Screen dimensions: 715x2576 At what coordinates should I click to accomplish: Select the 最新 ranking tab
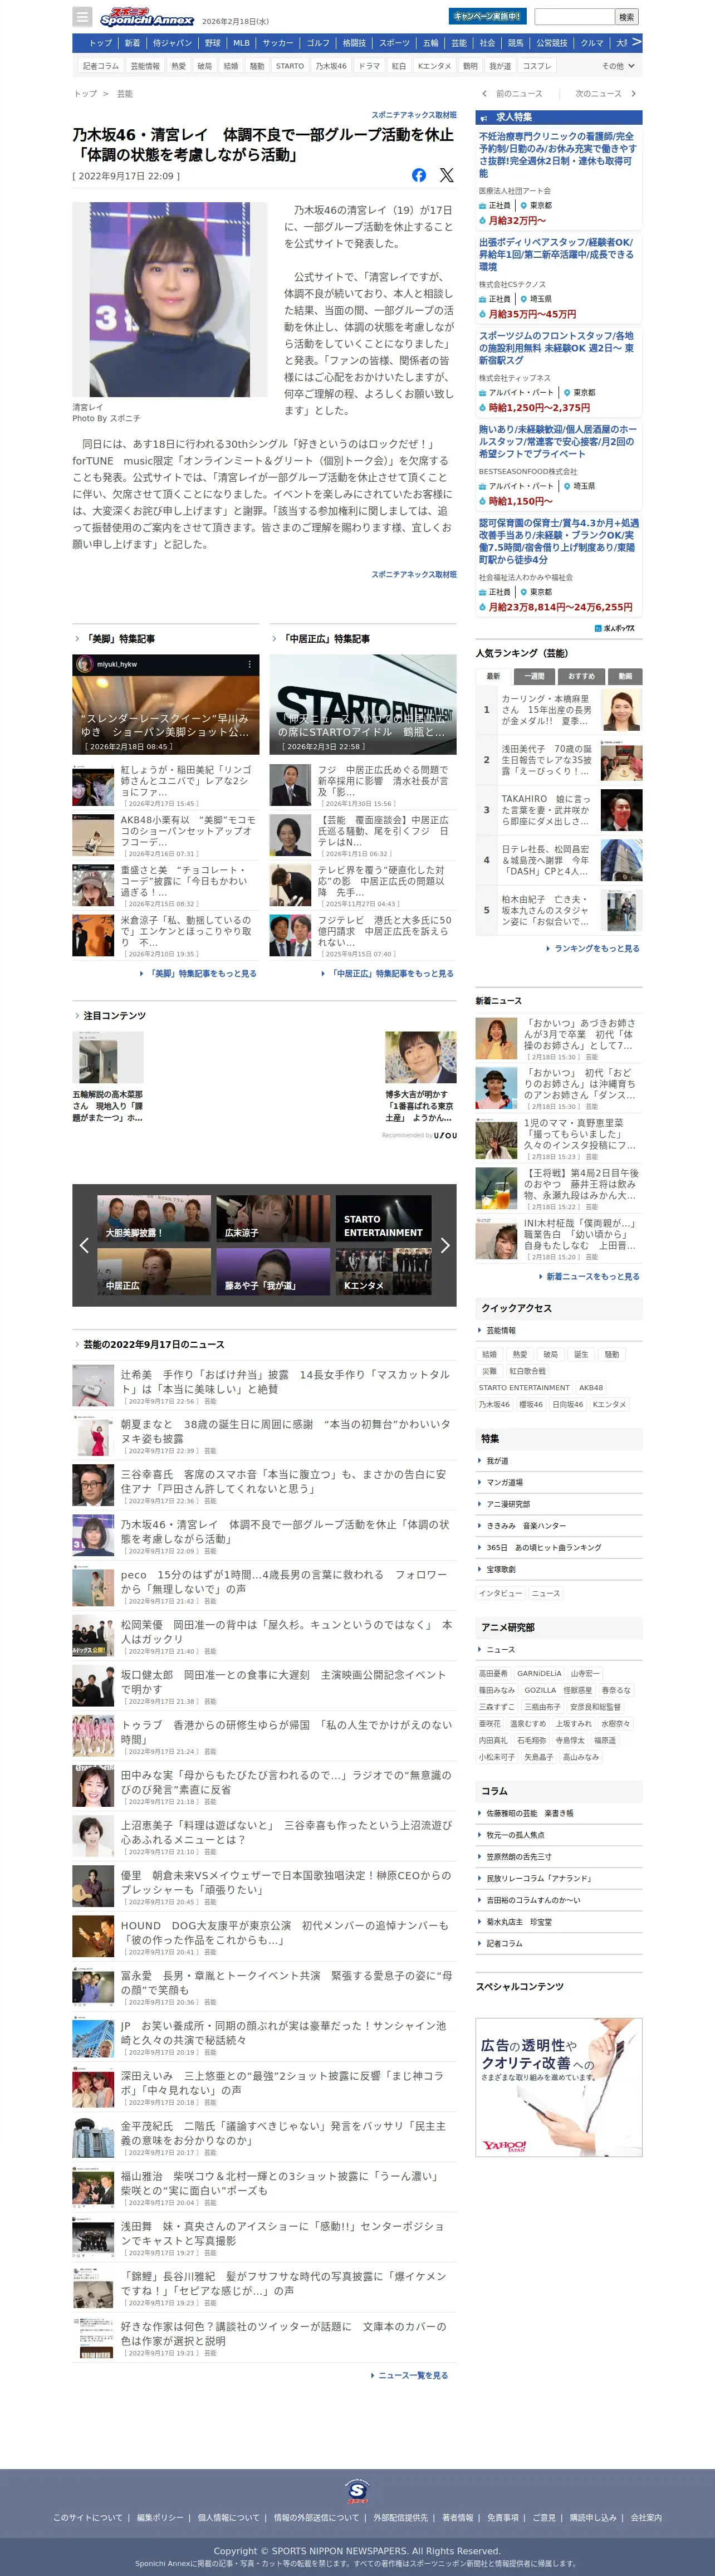pos(493,676)
